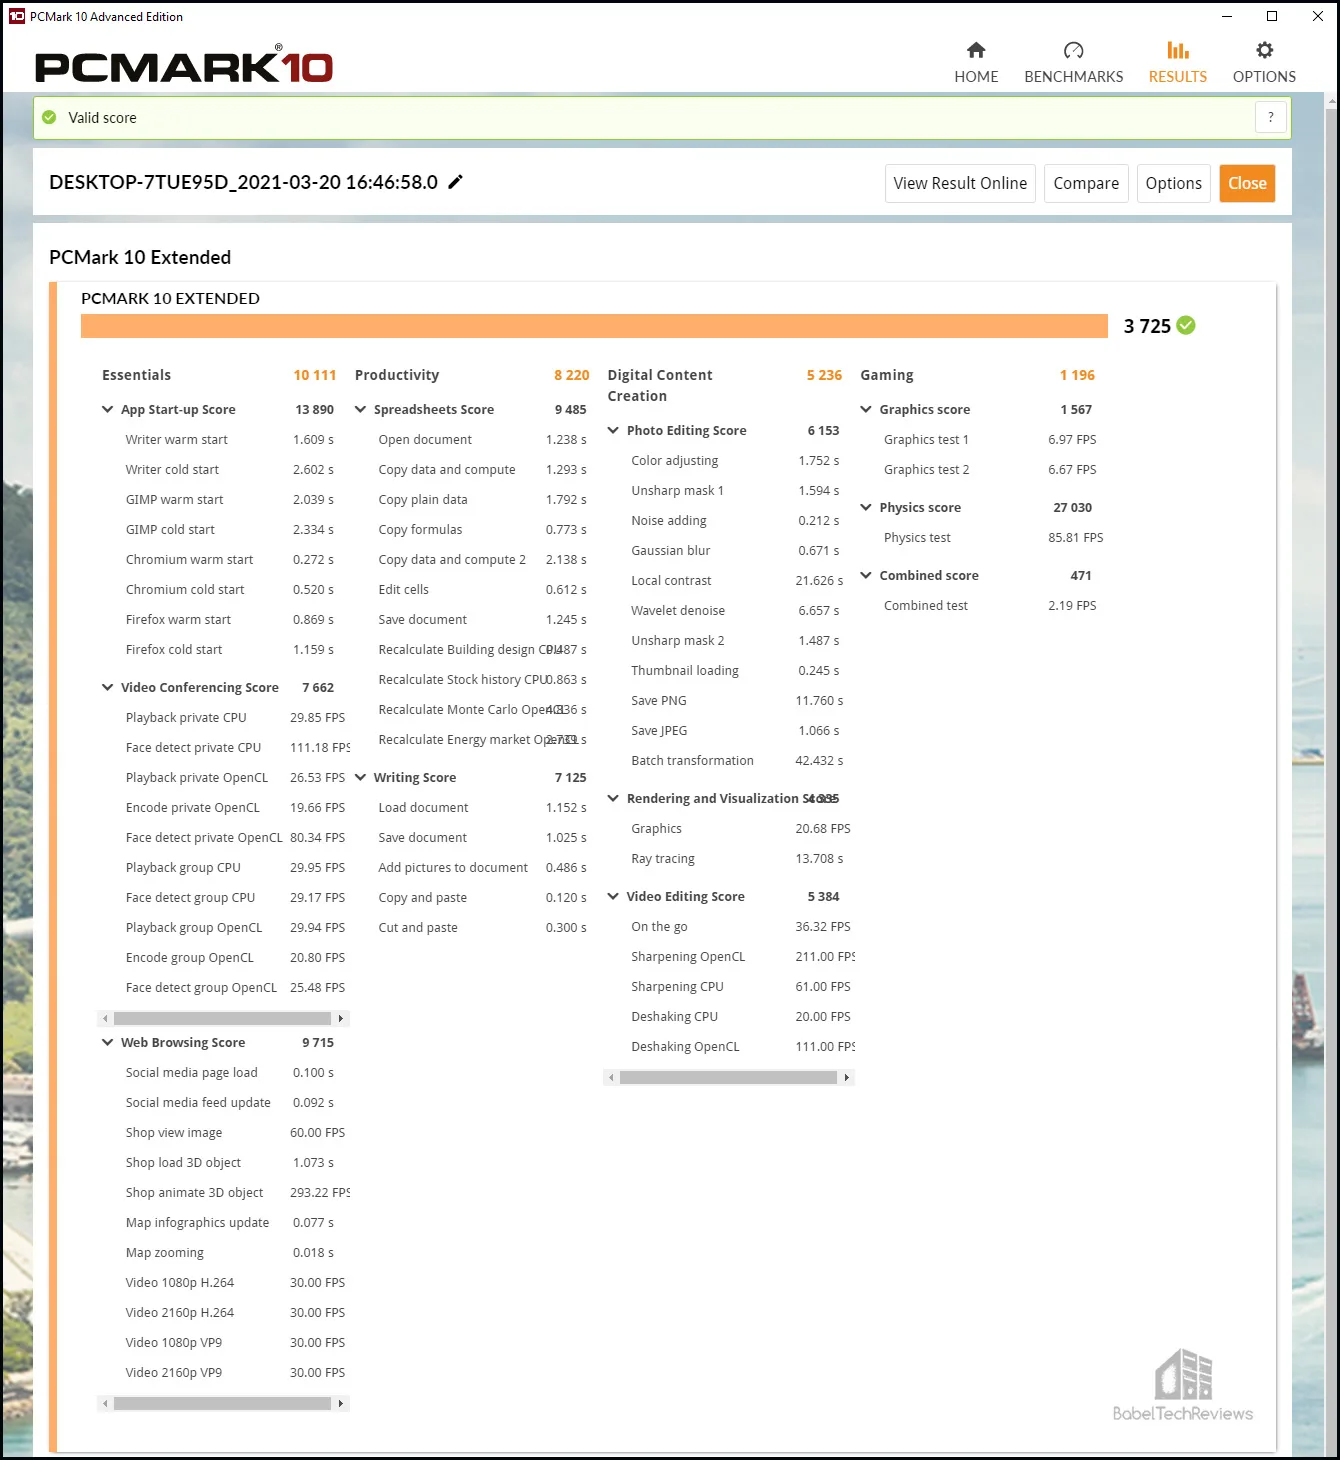The image size is (1340, 1460).
Task: Click the Gaming score 1 196
Action: click(x=1077, y=375)
